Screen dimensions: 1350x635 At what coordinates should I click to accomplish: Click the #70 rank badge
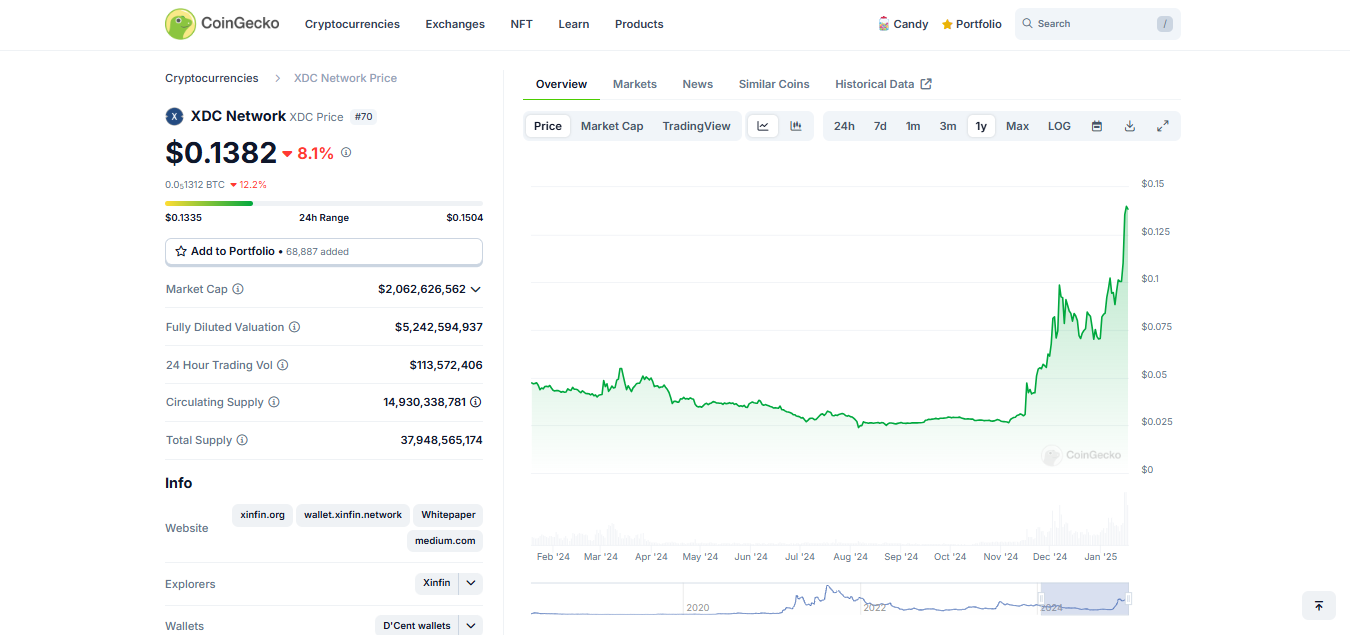(364, 117)
